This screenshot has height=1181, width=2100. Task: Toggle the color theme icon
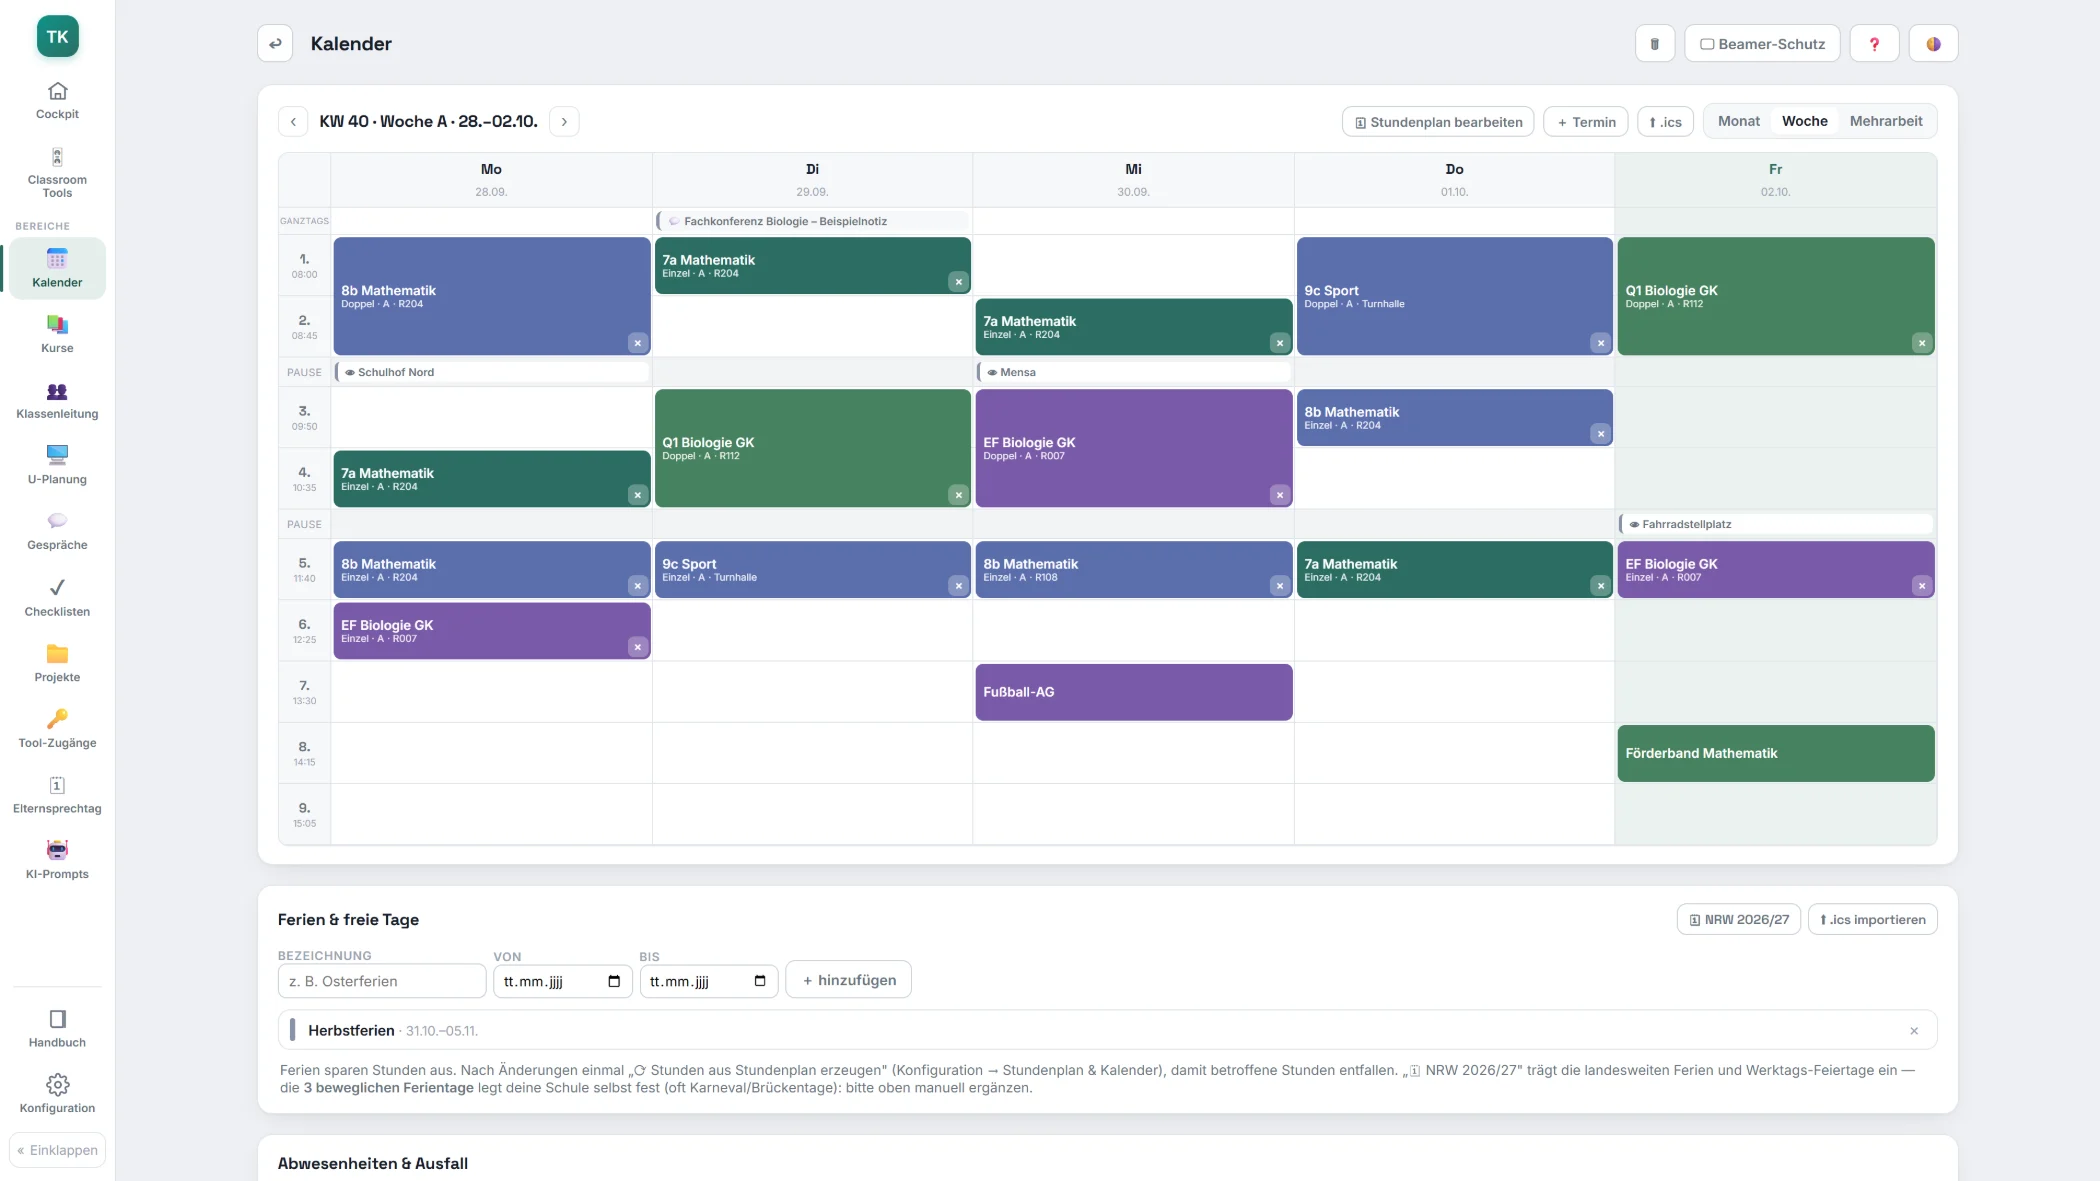point(1933,44)
